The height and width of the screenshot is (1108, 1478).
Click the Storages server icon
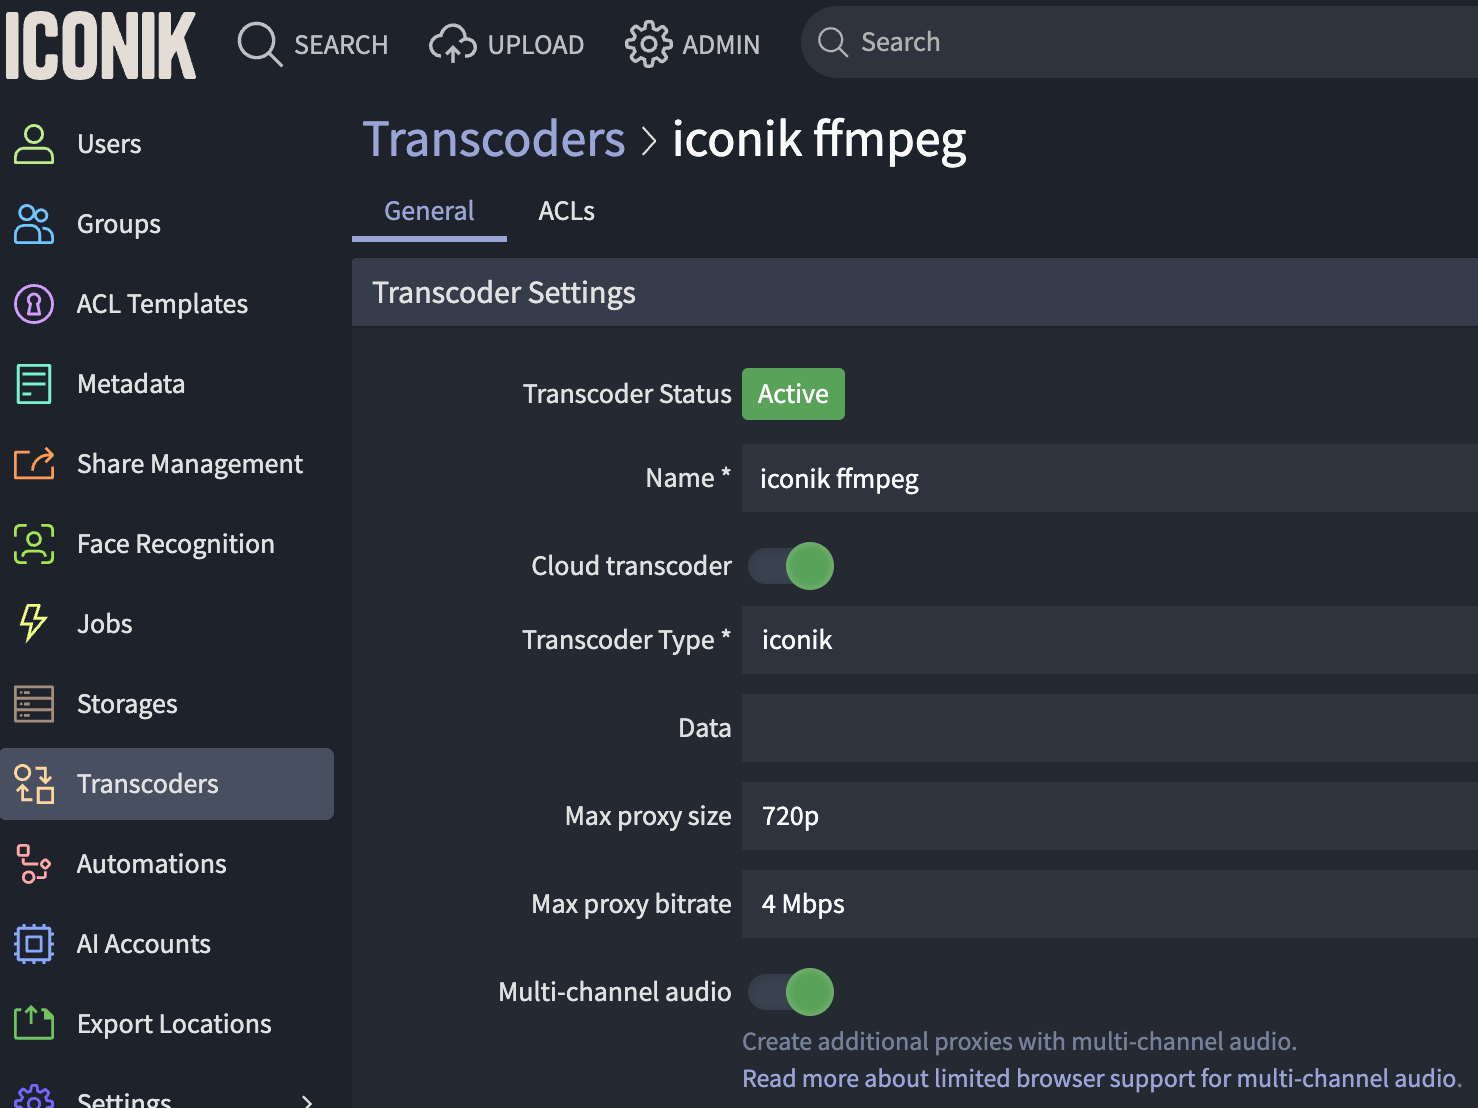(34, 704)
